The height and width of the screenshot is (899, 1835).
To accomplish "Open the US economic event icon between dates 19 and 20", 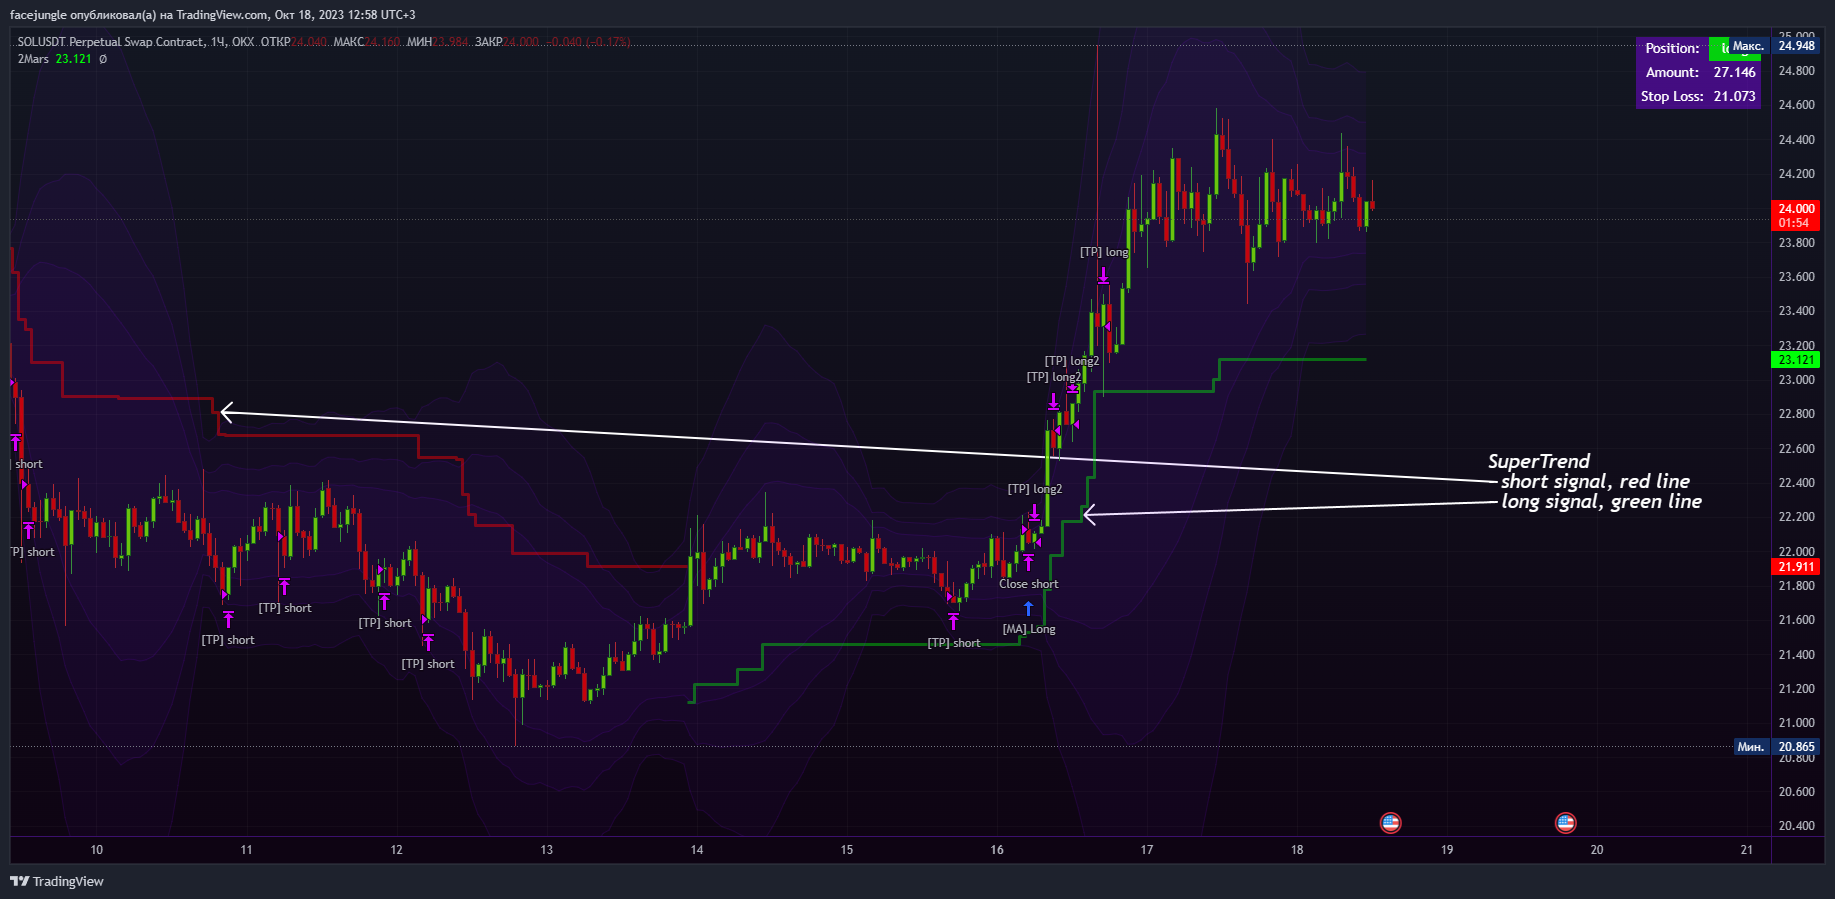I will click(x=1566, y=823).
